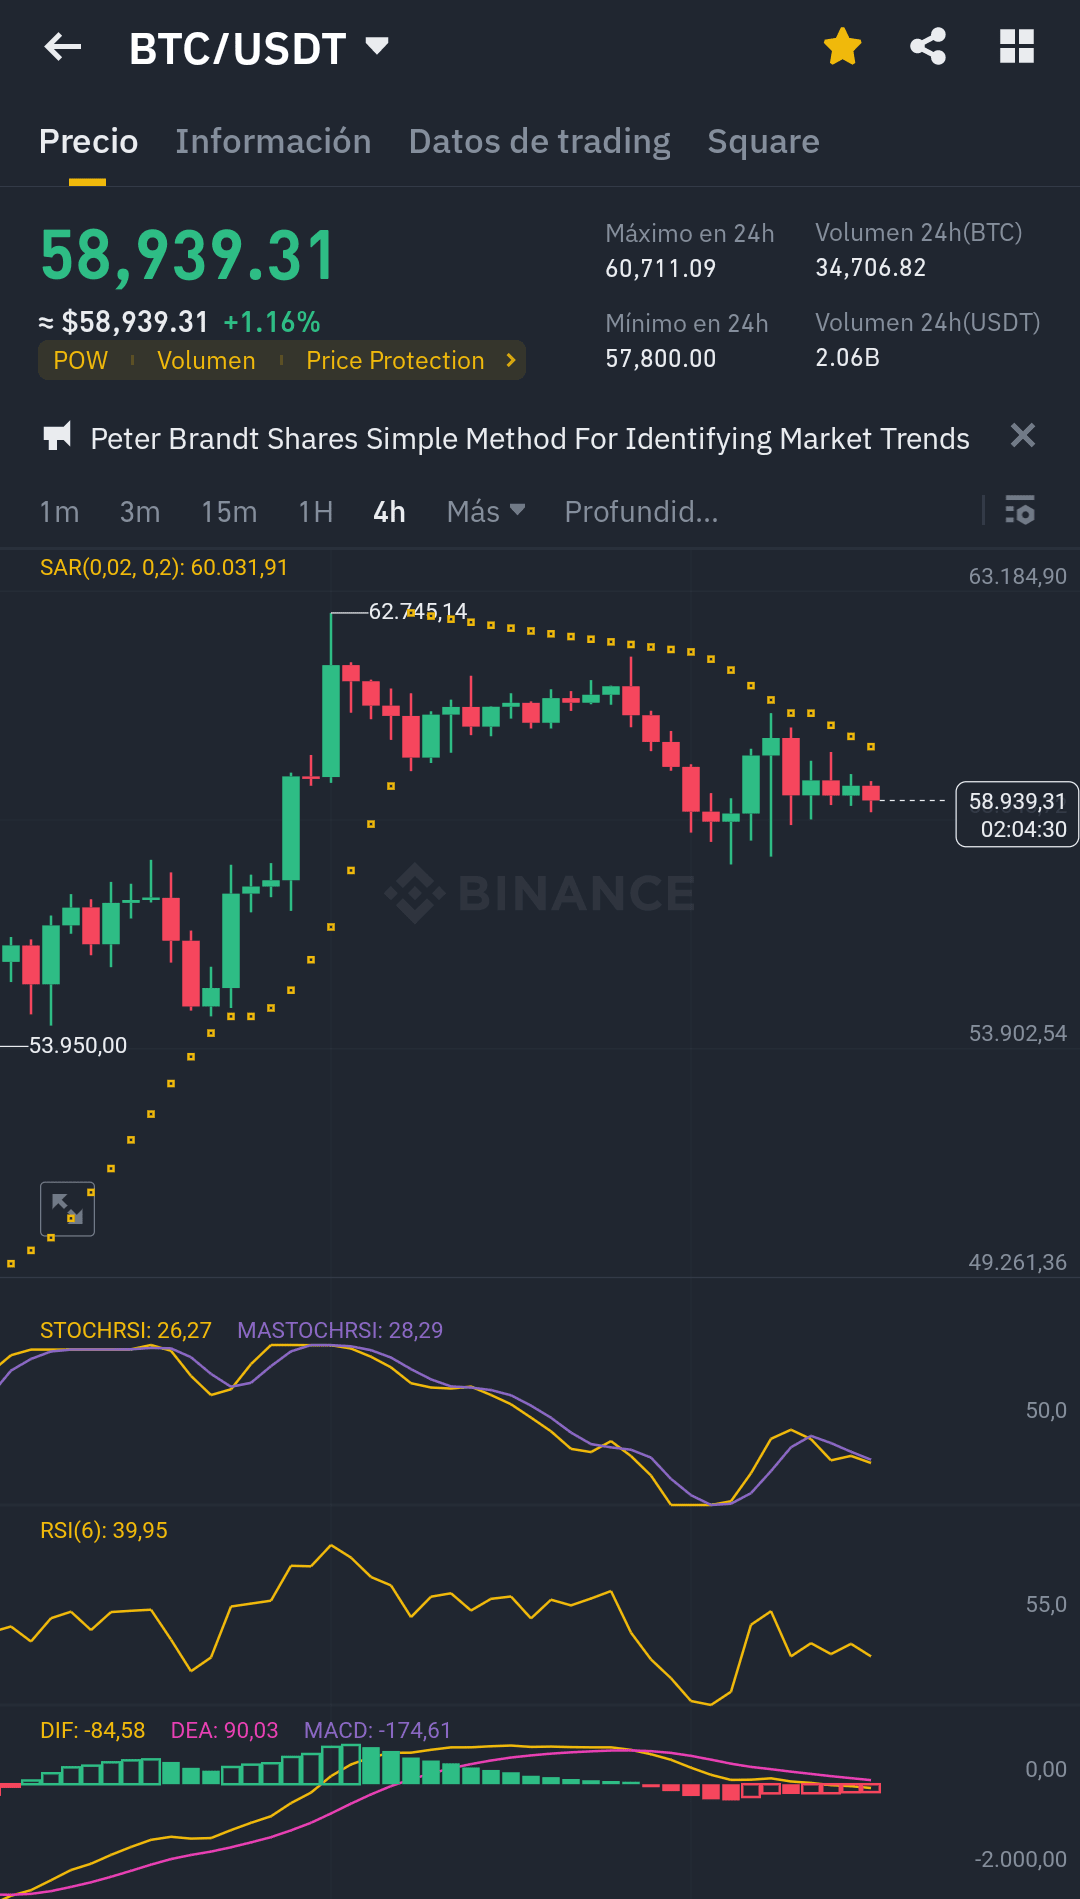Read the Peter Brandt market trends headline
Image resolution: width=1080 pixels, height=1899 pixels.
click(530, 439)
